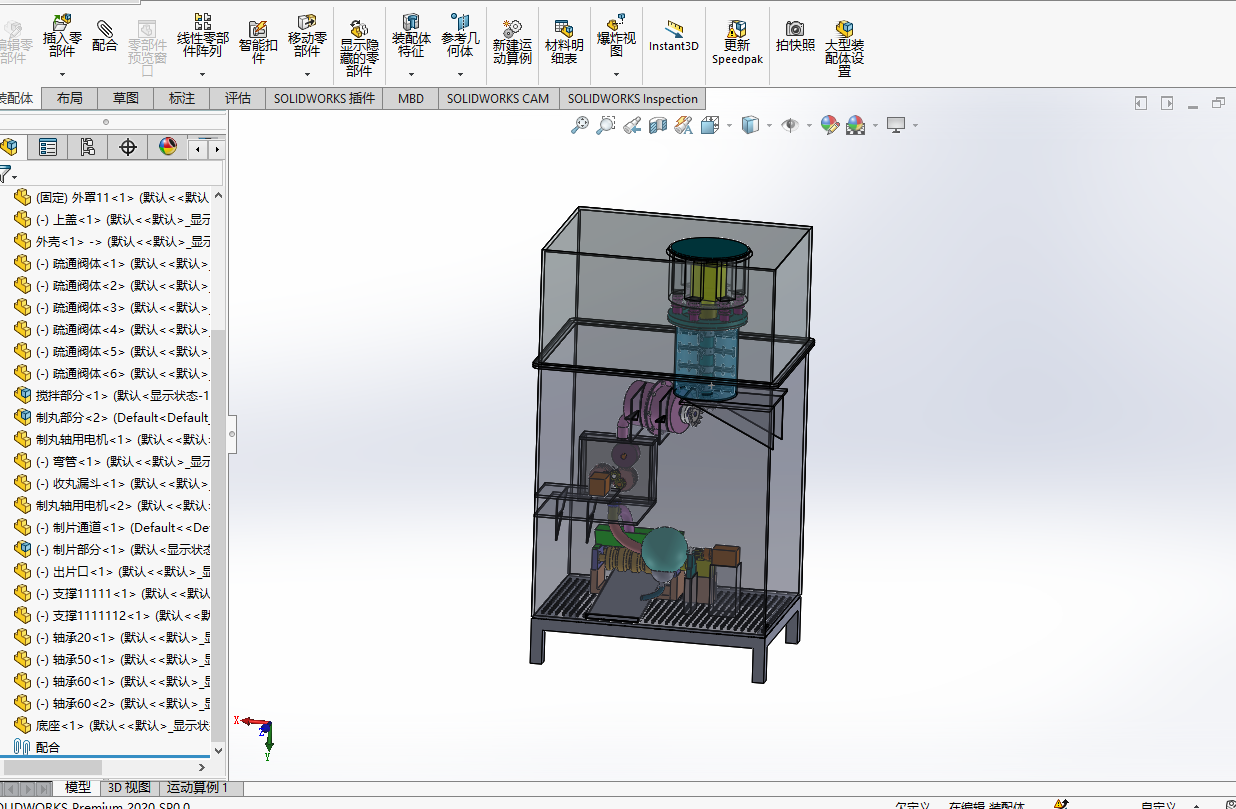Screen dimensions: 1236x809
Task: Click Display Style cube icon
Action: coord(750,125)
